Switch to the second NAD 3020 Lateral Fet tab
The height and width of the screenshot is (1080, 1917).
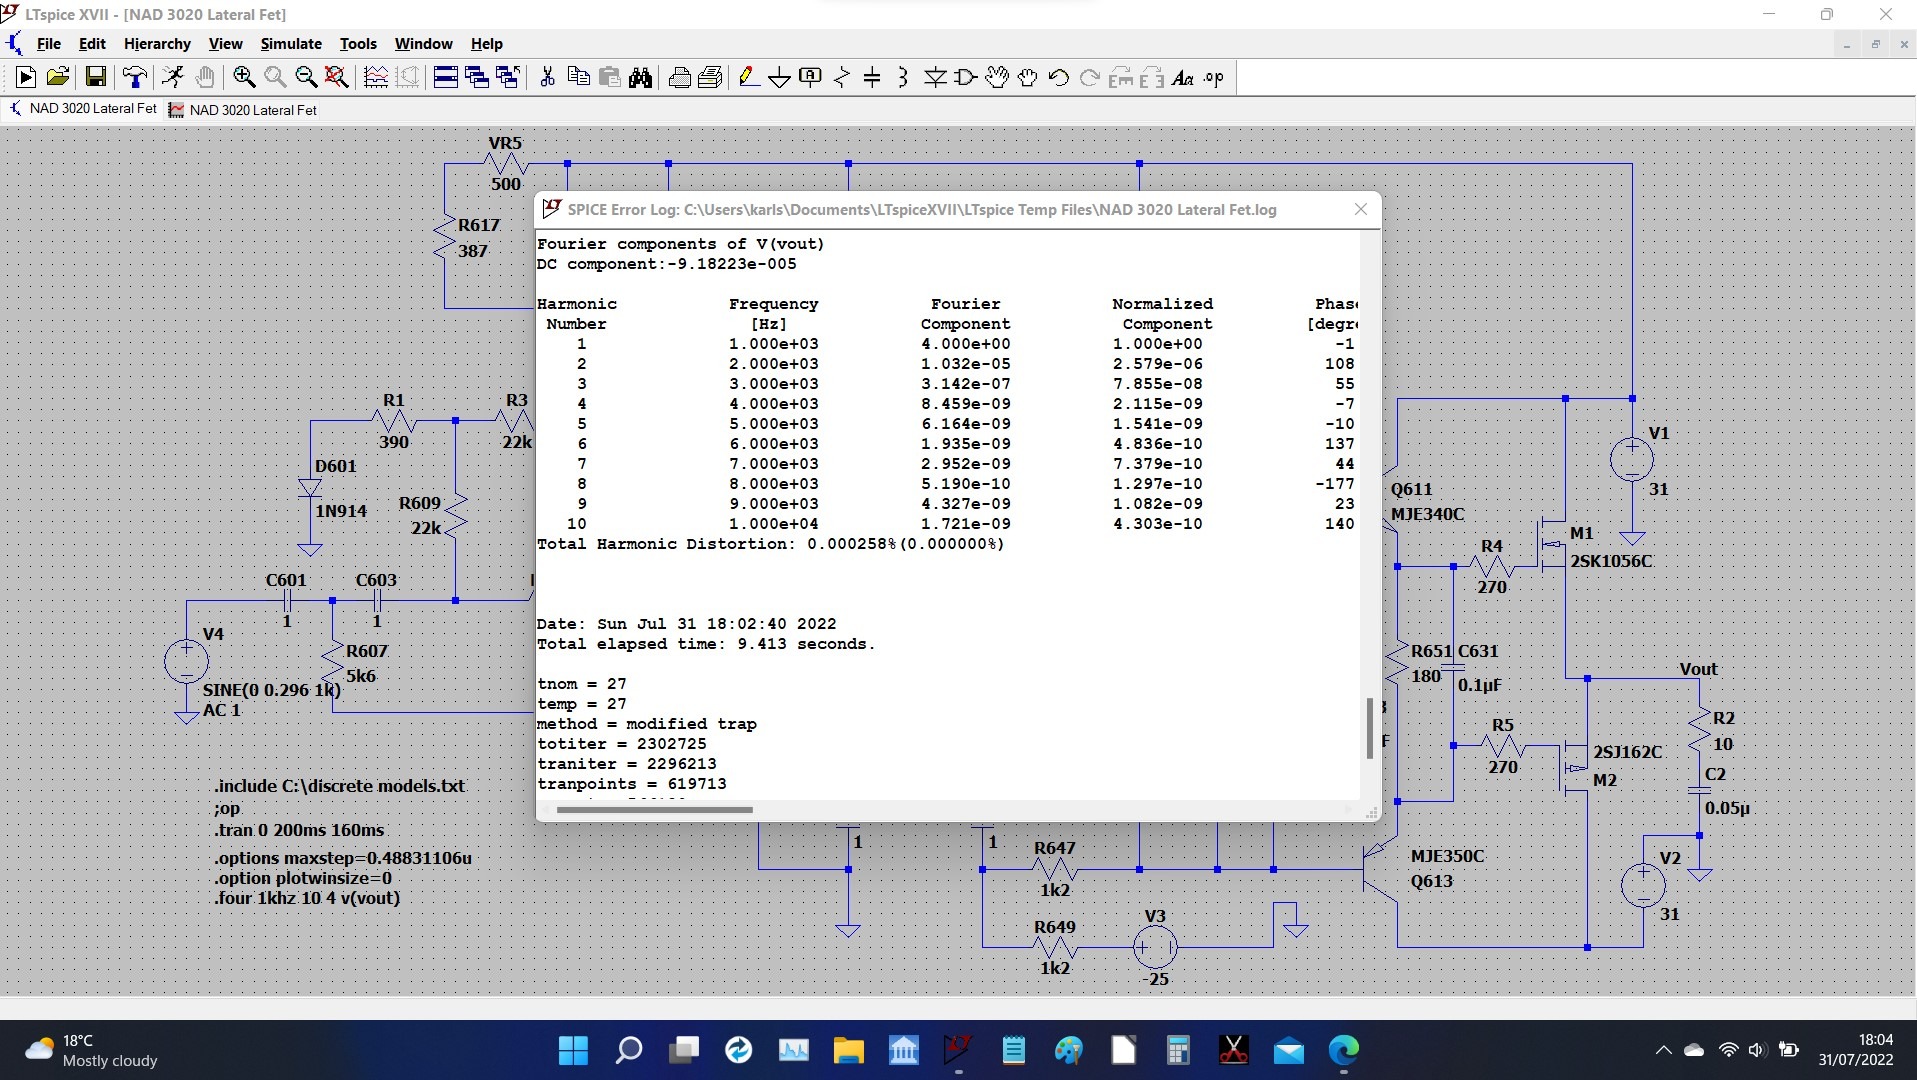243,110
